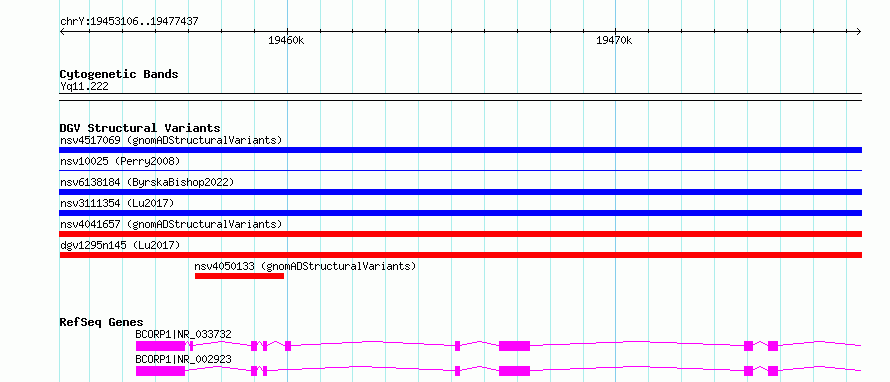
Task: Select the blue bar under nsv4517069
Action: (460, 150)
